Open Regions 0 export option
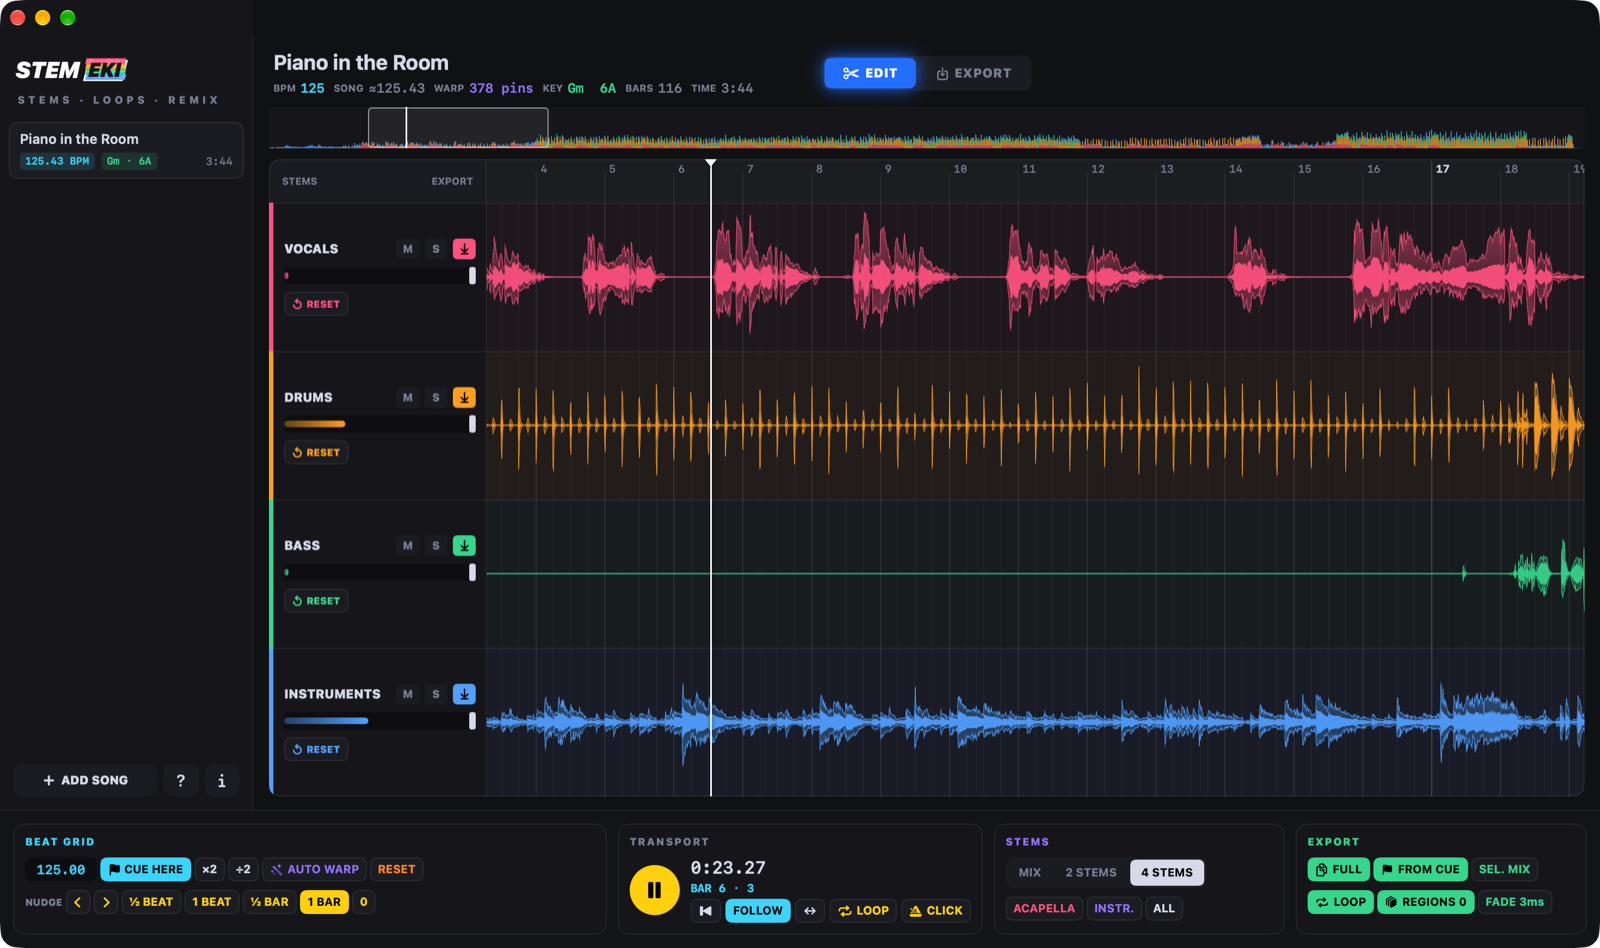 pos(1426,902)
